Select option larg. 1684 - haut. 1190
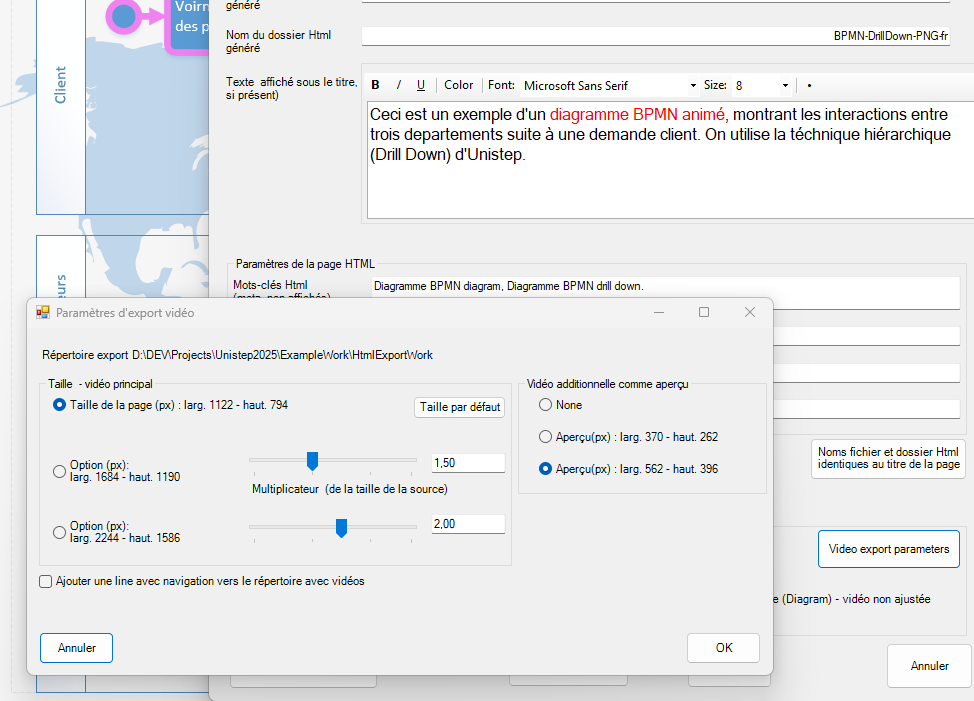 click(x=60, y=471)
